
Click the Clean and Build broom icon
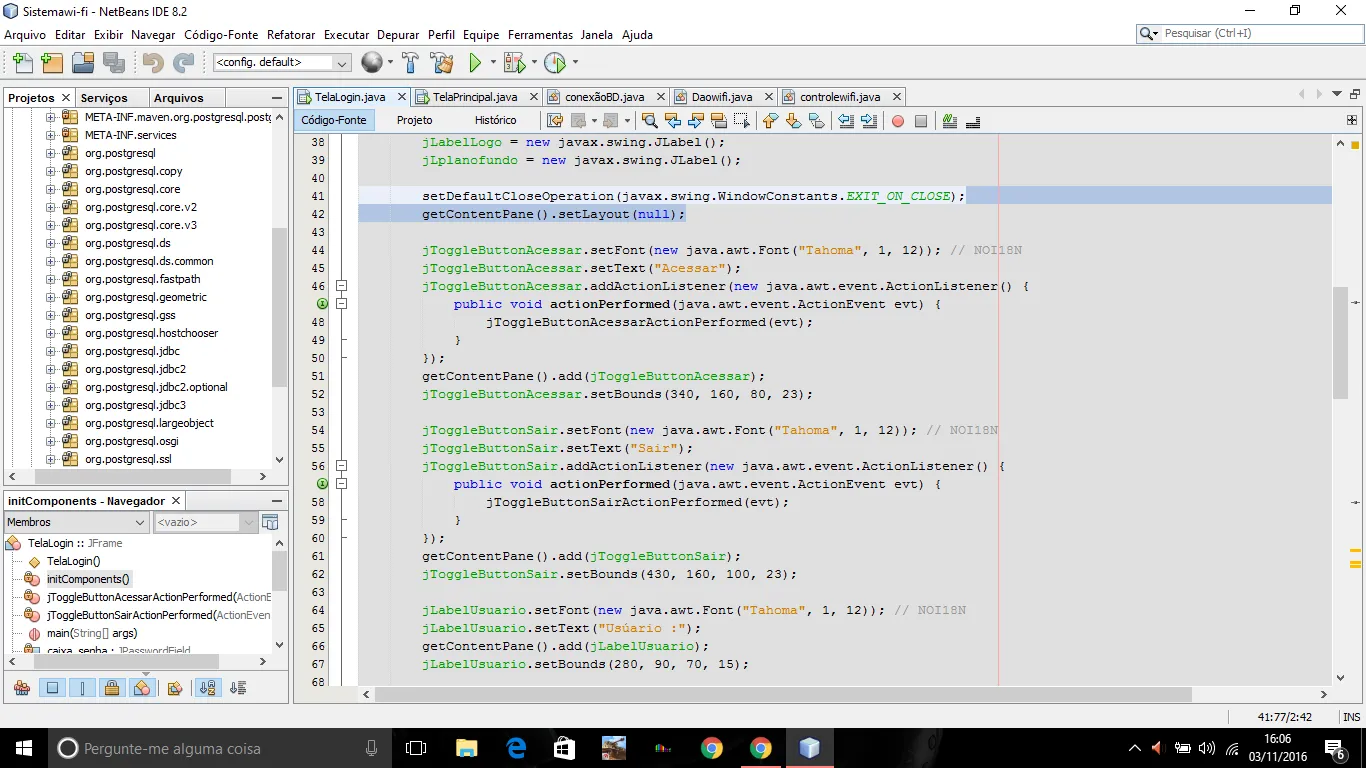coord(441,63)
